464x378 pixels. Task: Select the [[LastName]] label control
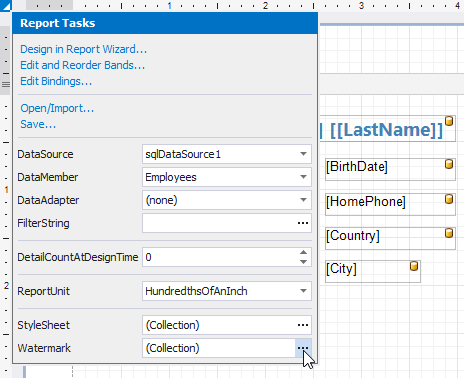[x=387, y=130]
